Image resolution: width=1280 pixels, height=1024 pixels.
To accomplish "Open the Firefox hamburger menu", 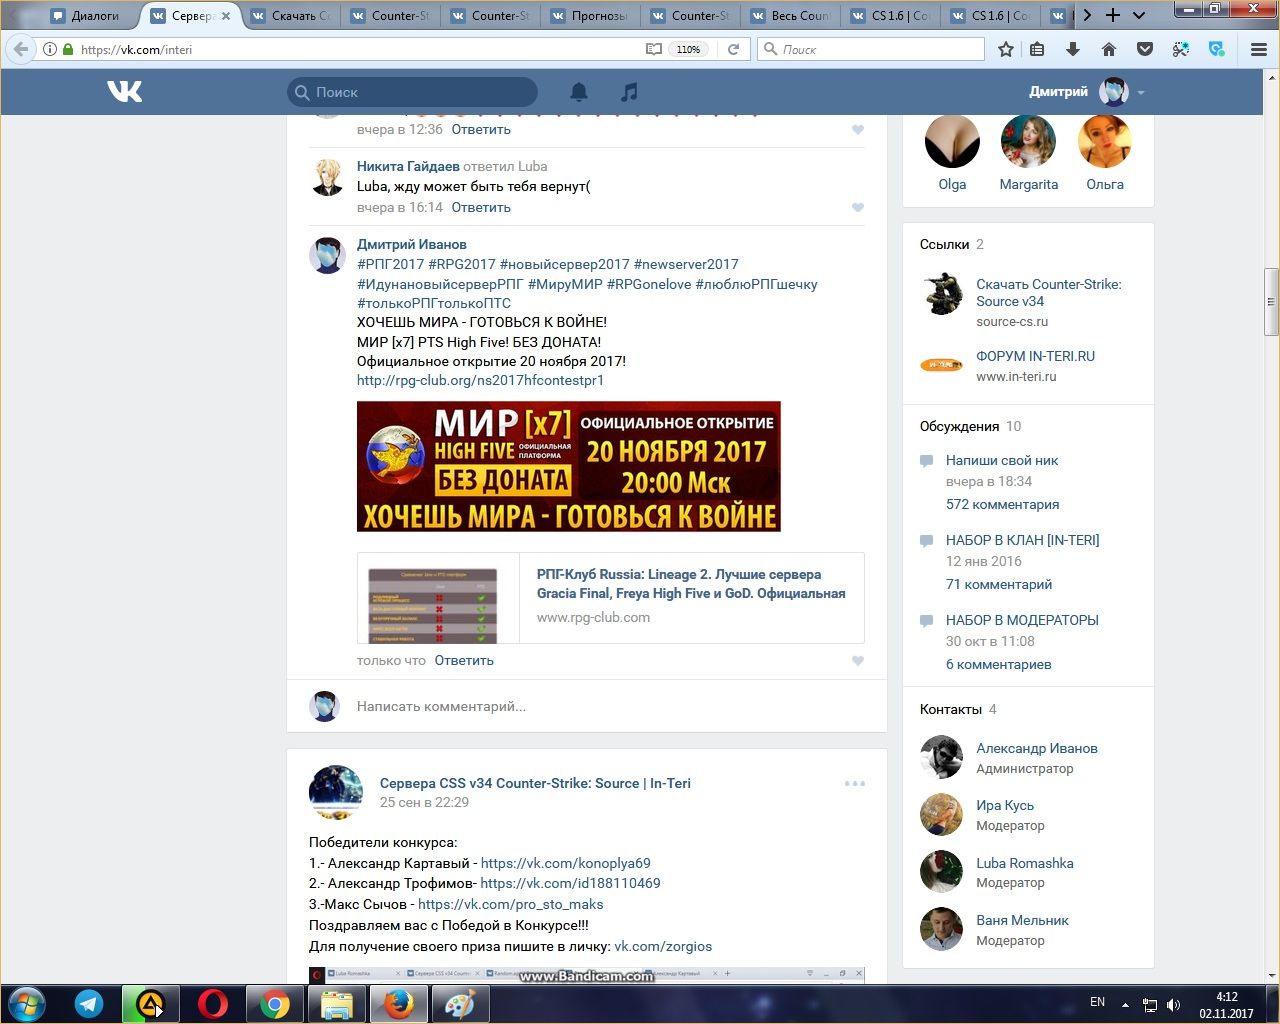I will tap(1259, 49).
